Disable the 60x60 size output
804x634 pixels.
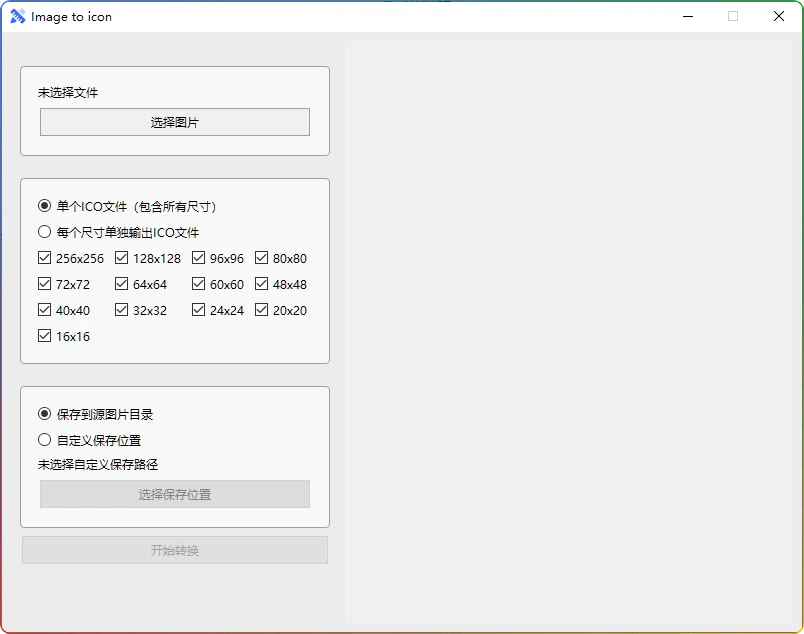198,283
